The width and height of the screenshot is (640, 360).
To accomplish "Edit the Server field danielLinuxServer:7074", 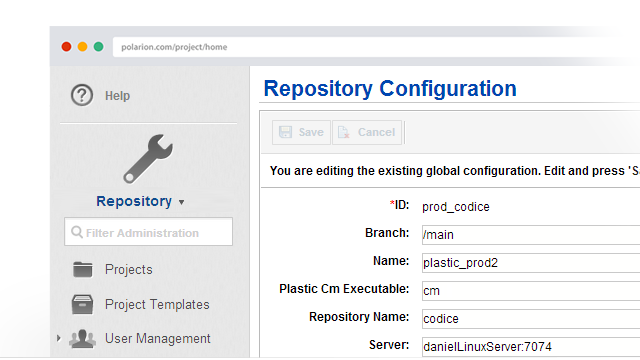I will [x=531, y=347].
